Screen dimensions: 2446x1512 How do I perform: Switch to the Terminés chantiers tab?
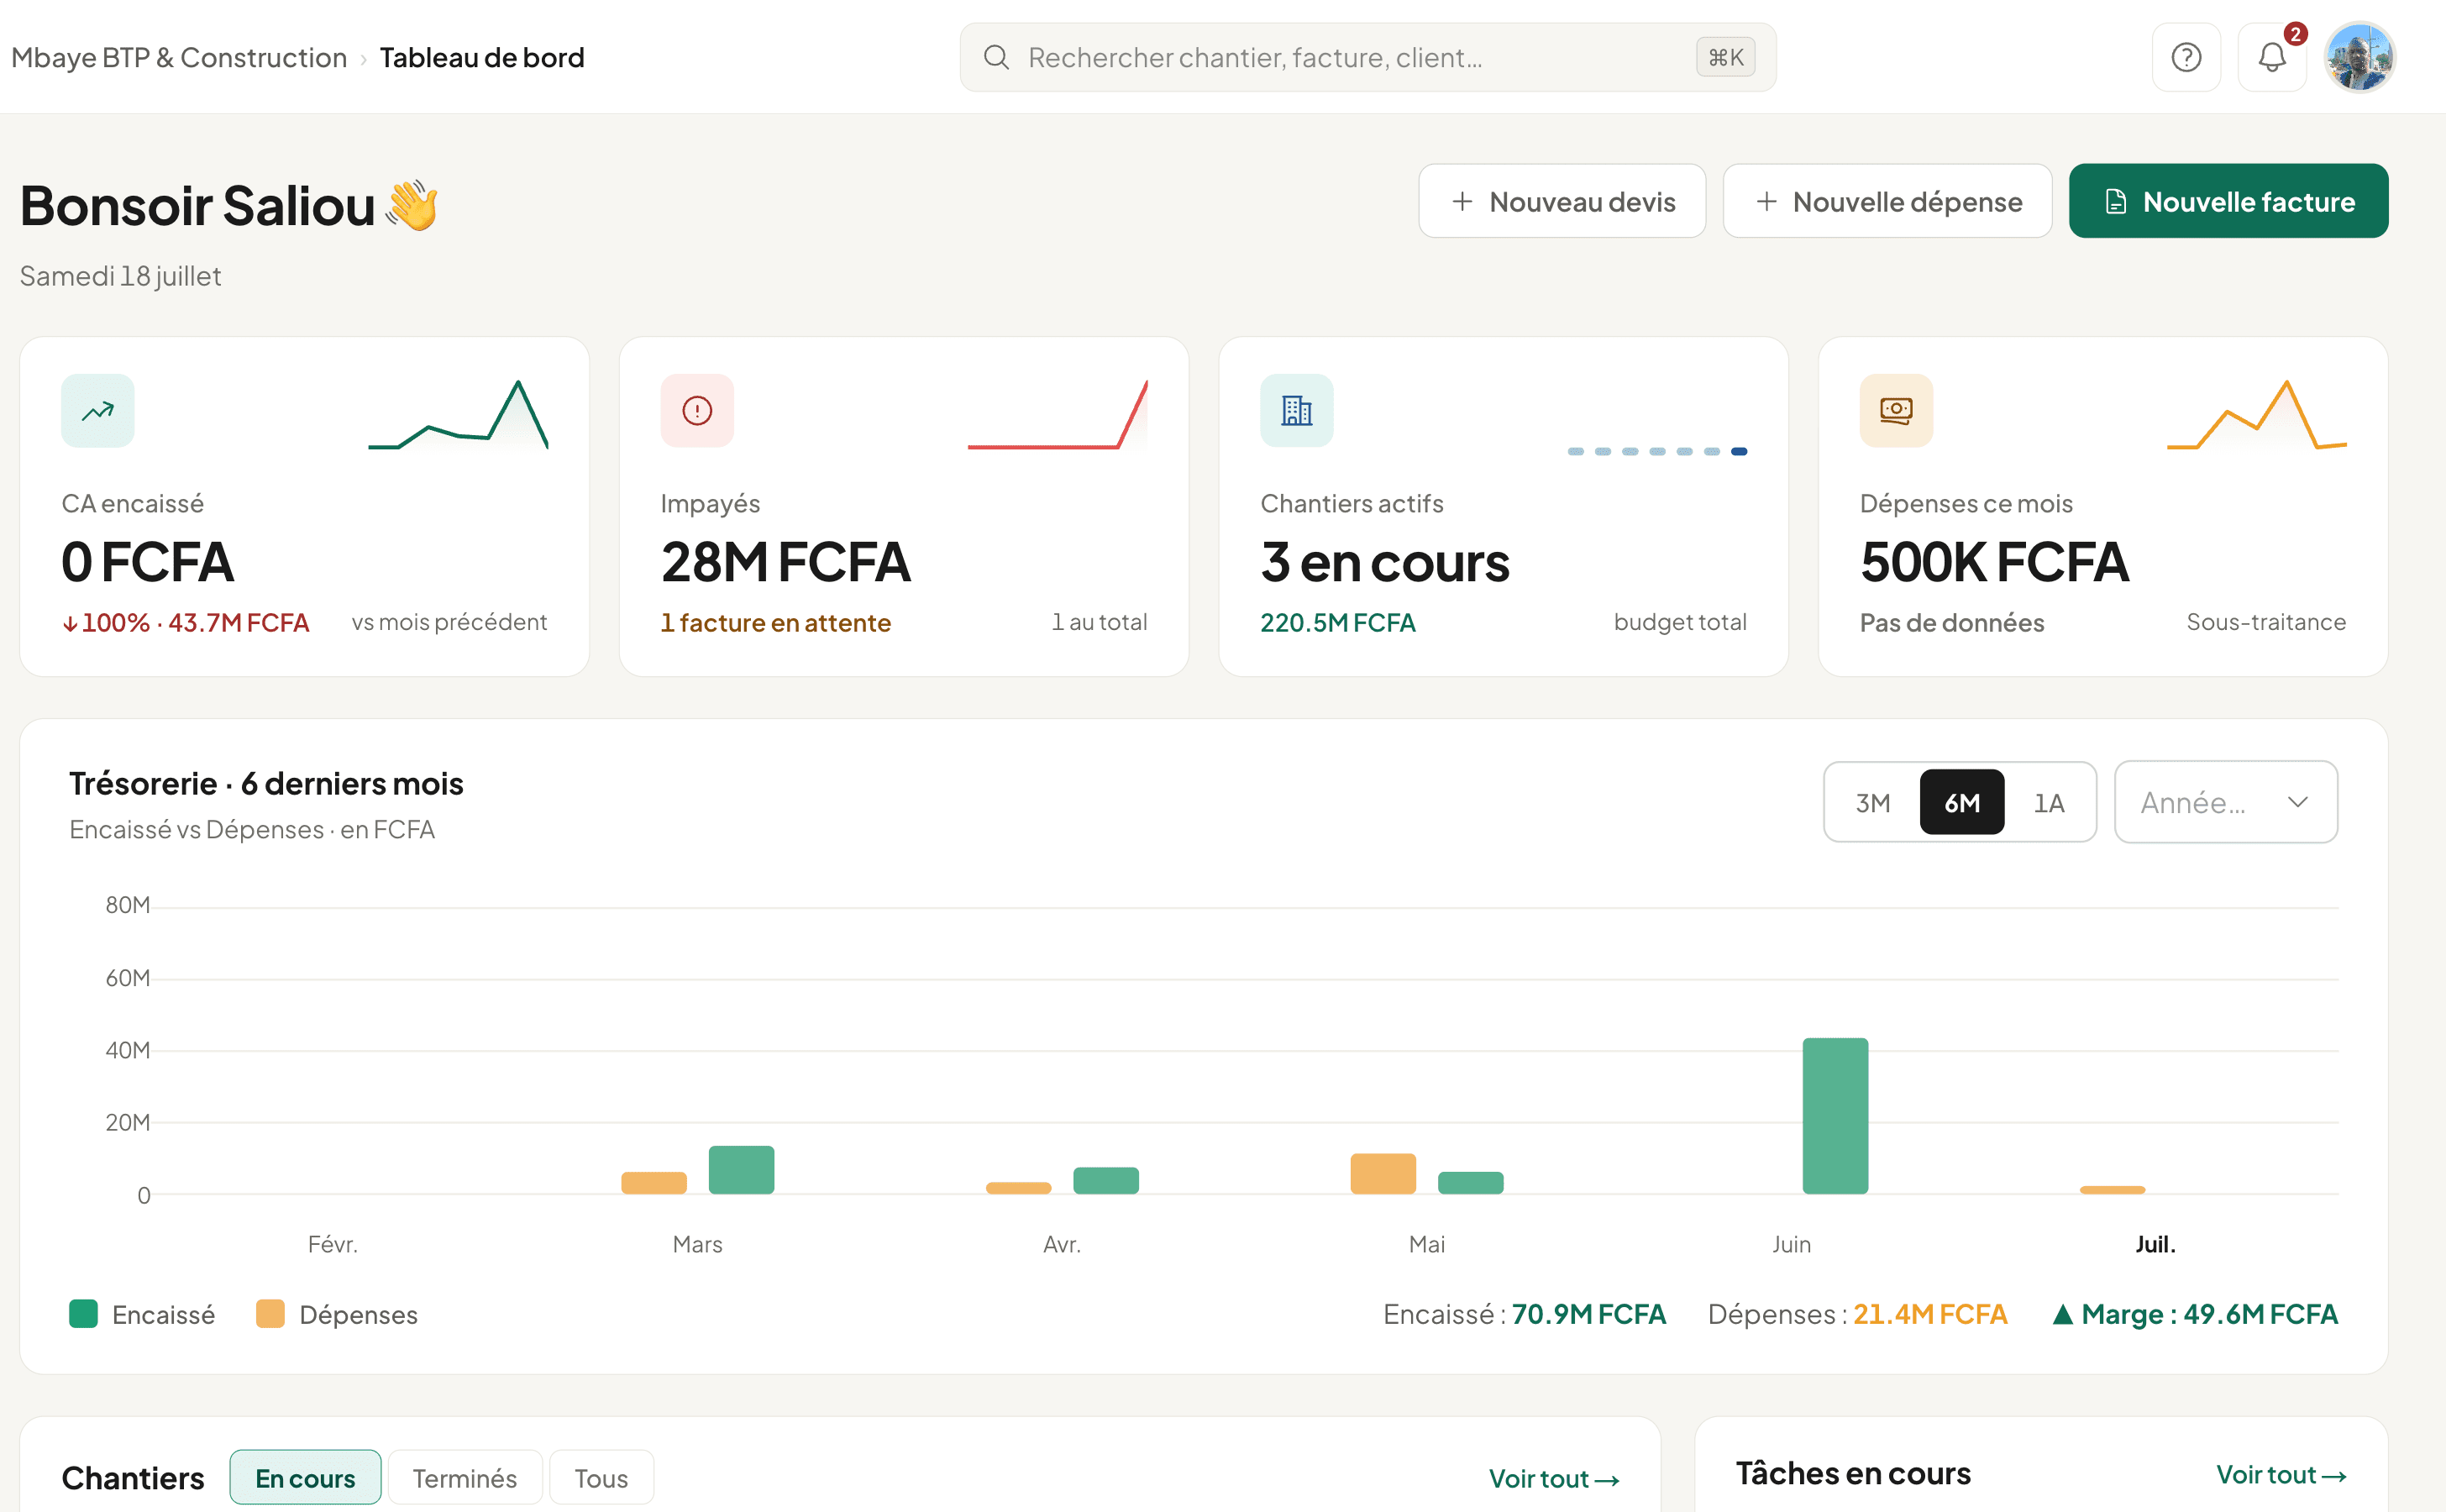[x=465, y=1477]
